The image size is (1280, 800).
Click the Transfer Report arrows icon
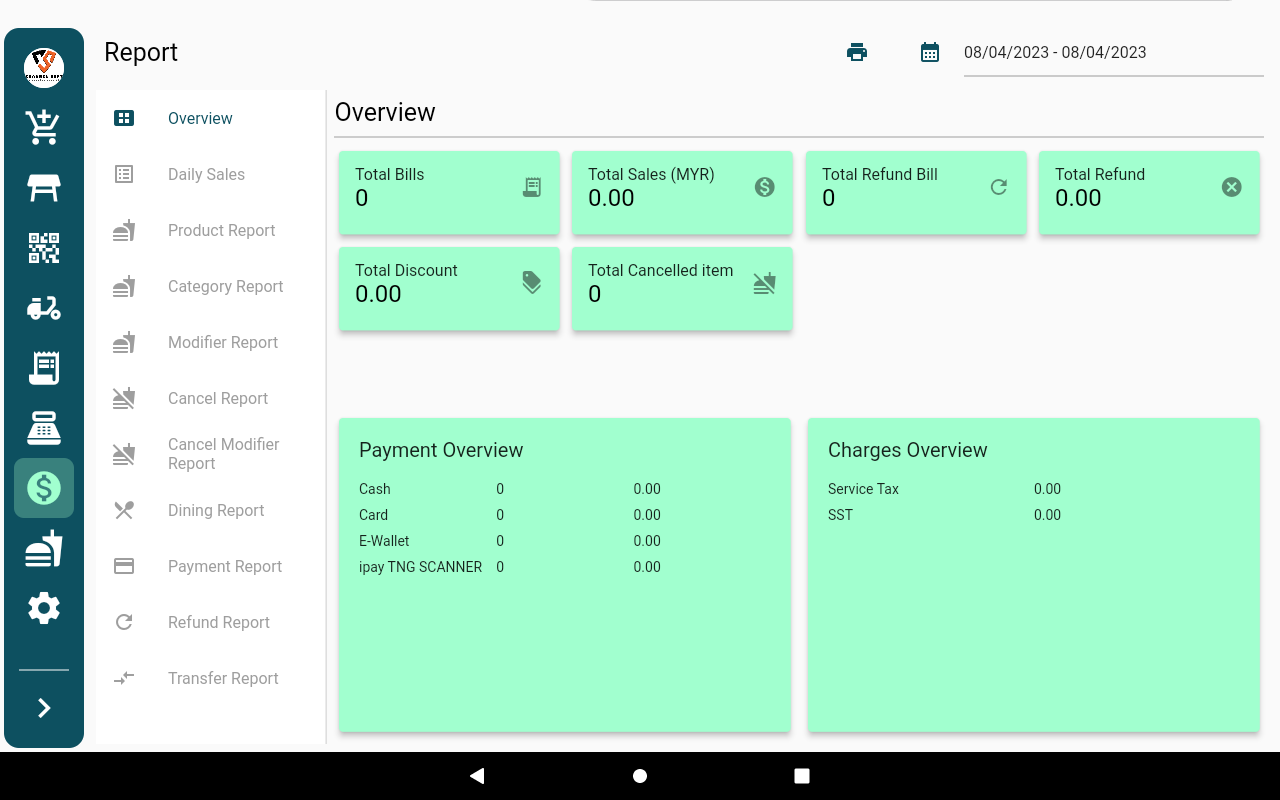[x=124, y=678]
